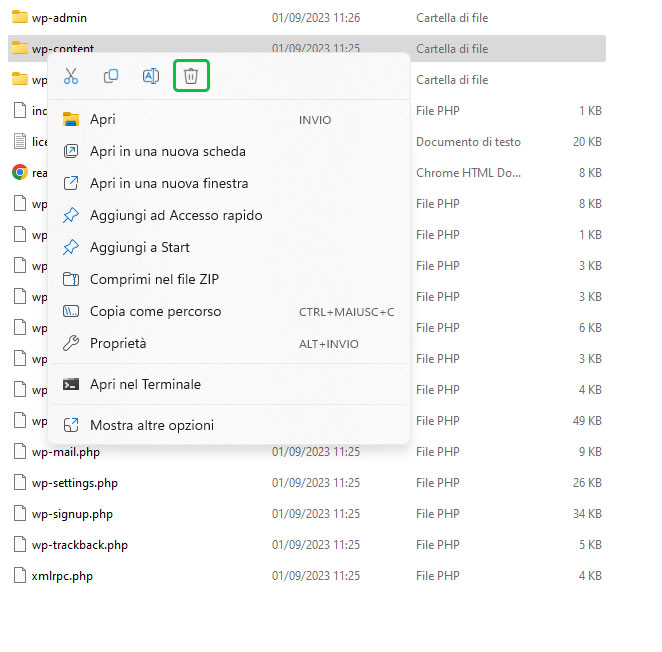Click the file icon of xmlrpc.php
662x652 pixels.
[19, 575]
